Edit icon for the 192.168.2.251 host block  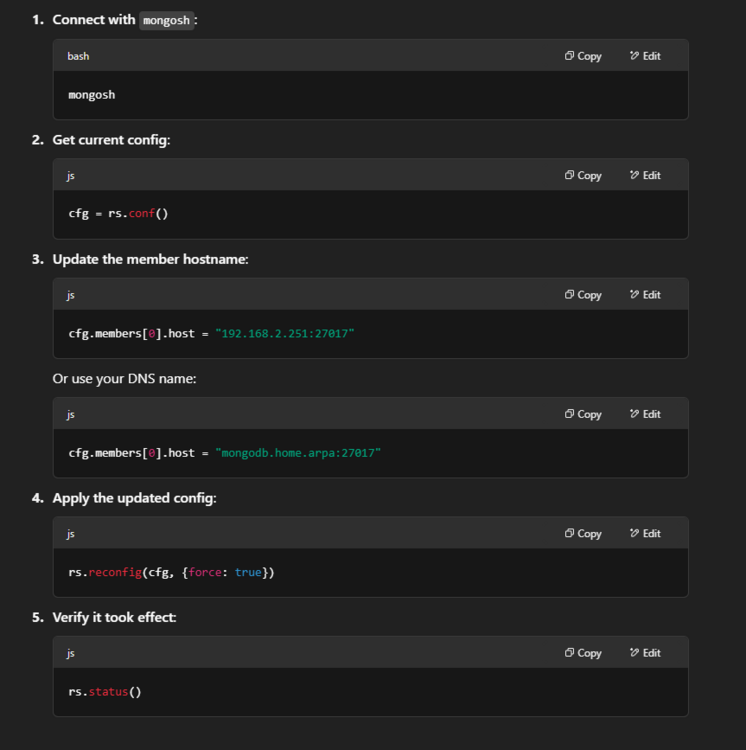634,295
